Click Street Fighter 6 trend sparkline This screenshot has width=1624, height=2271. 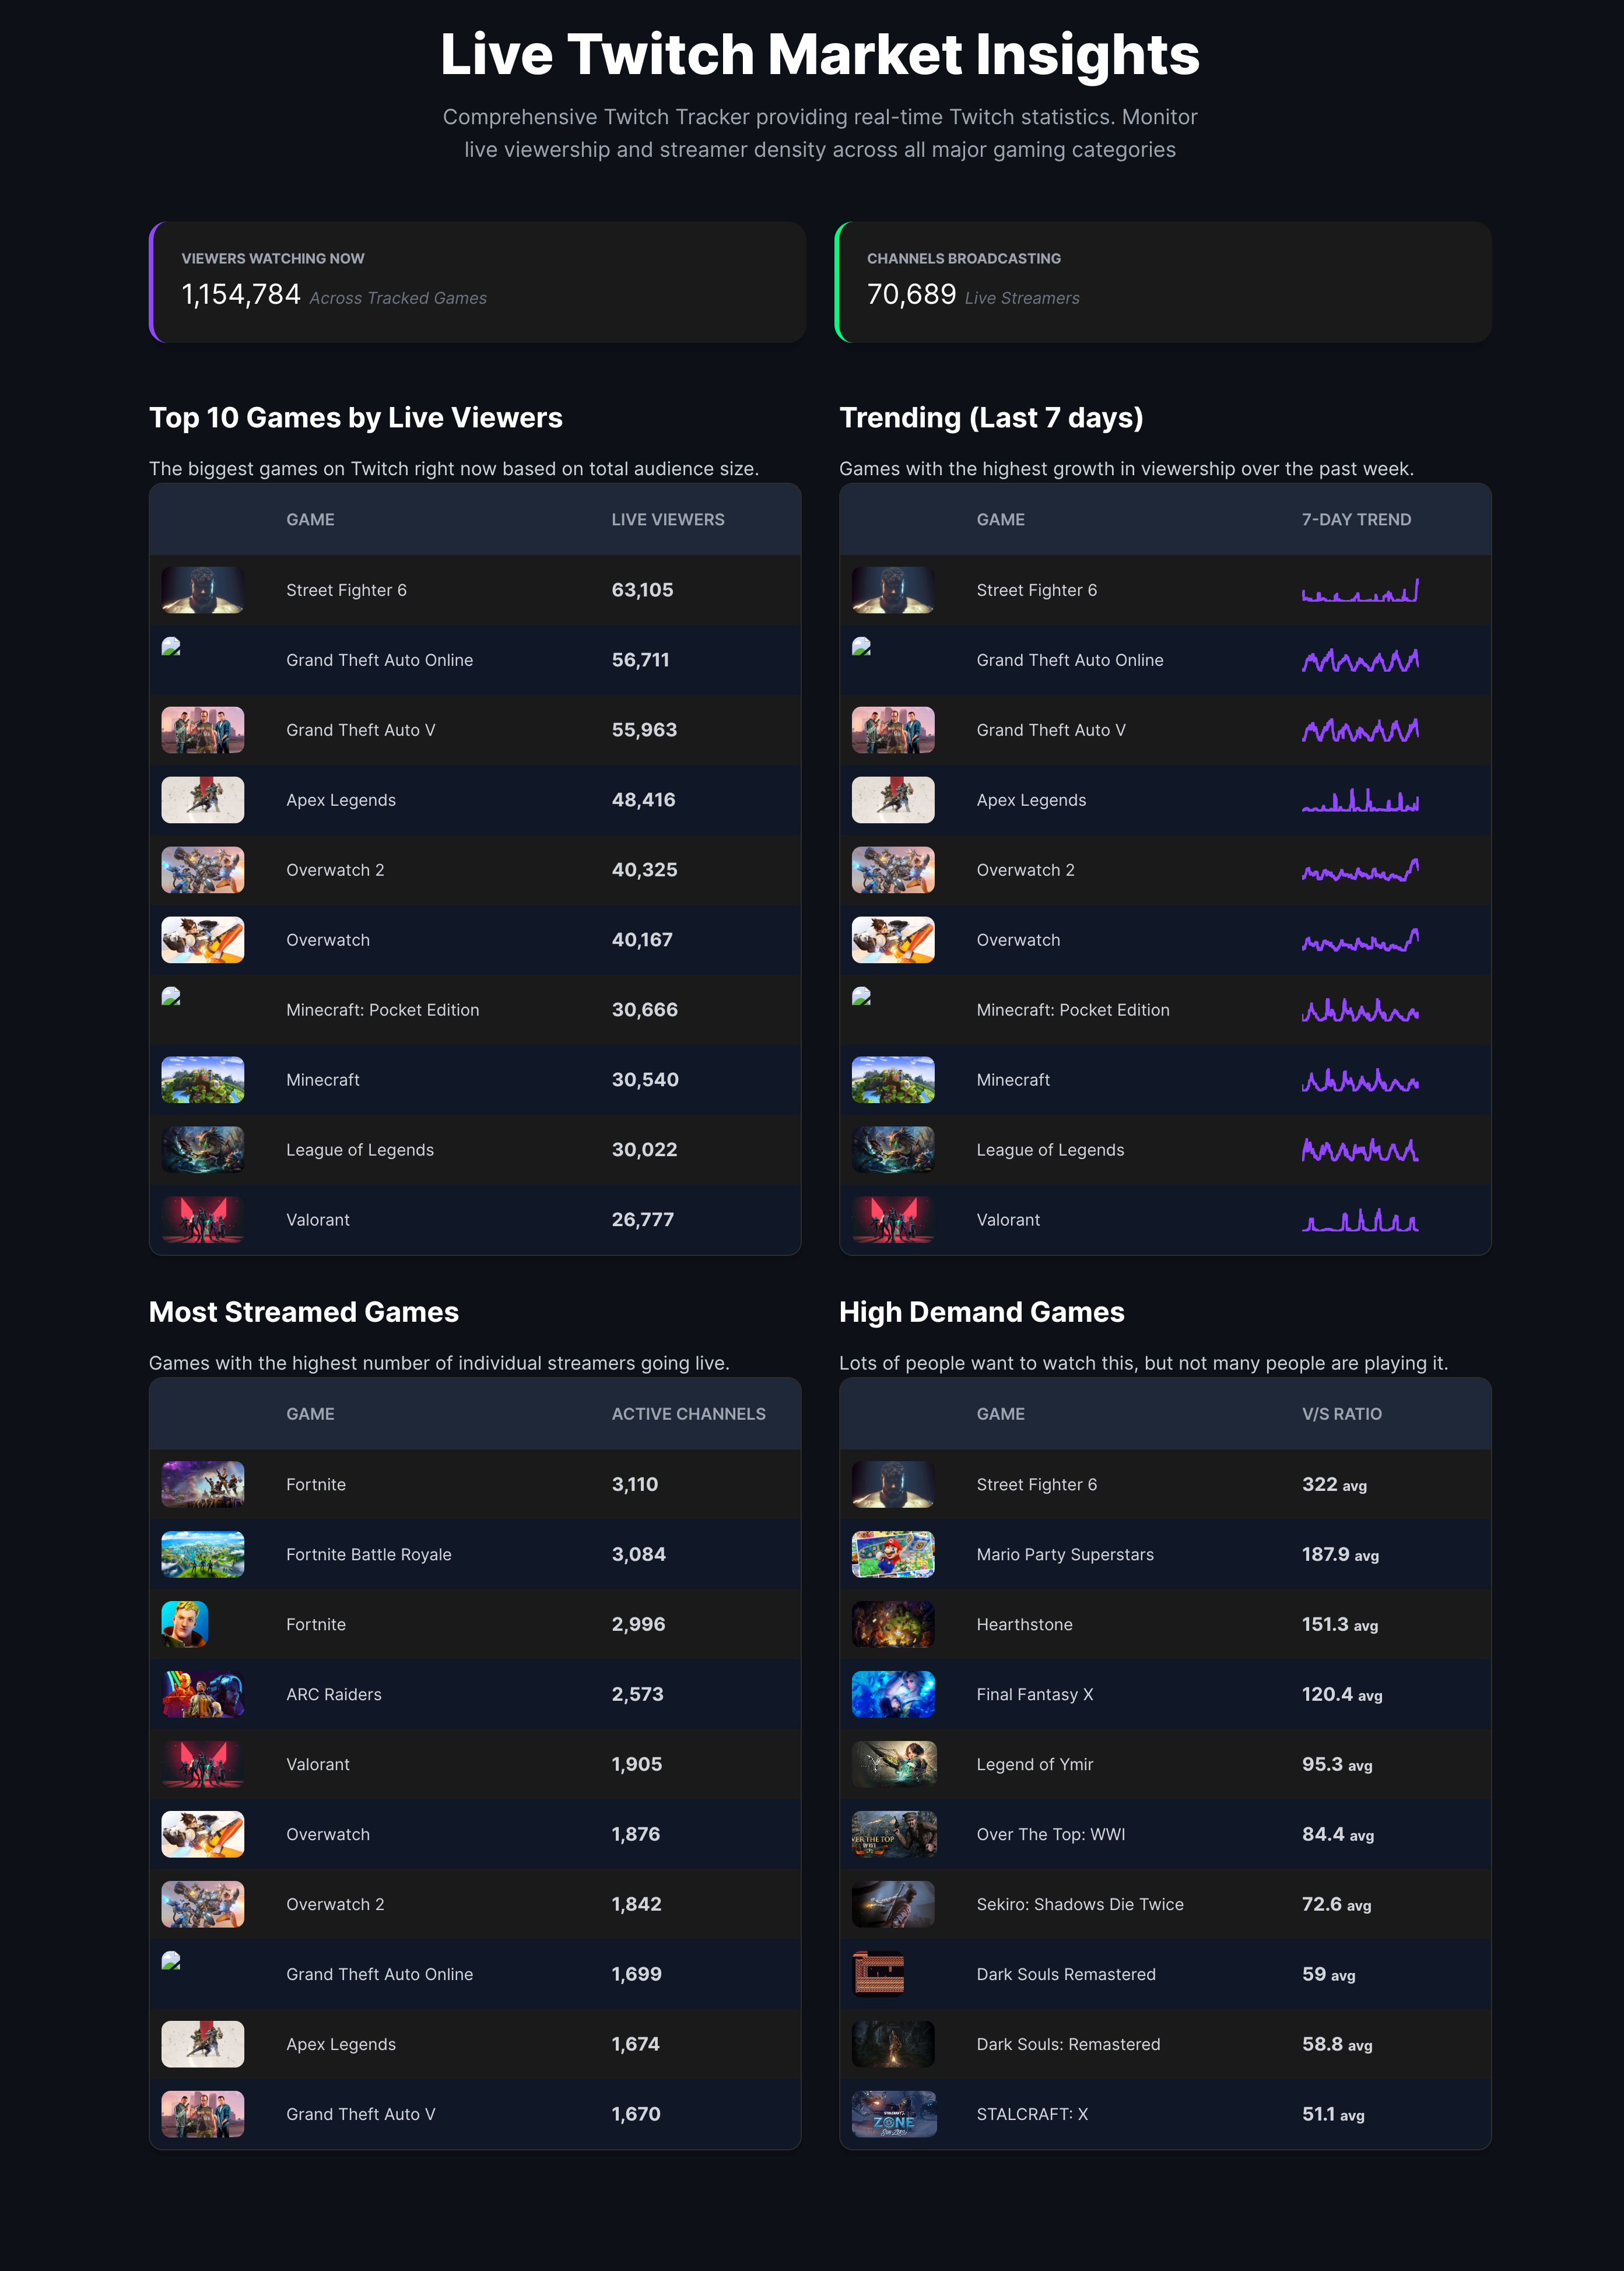click(x=1359, y=591)
